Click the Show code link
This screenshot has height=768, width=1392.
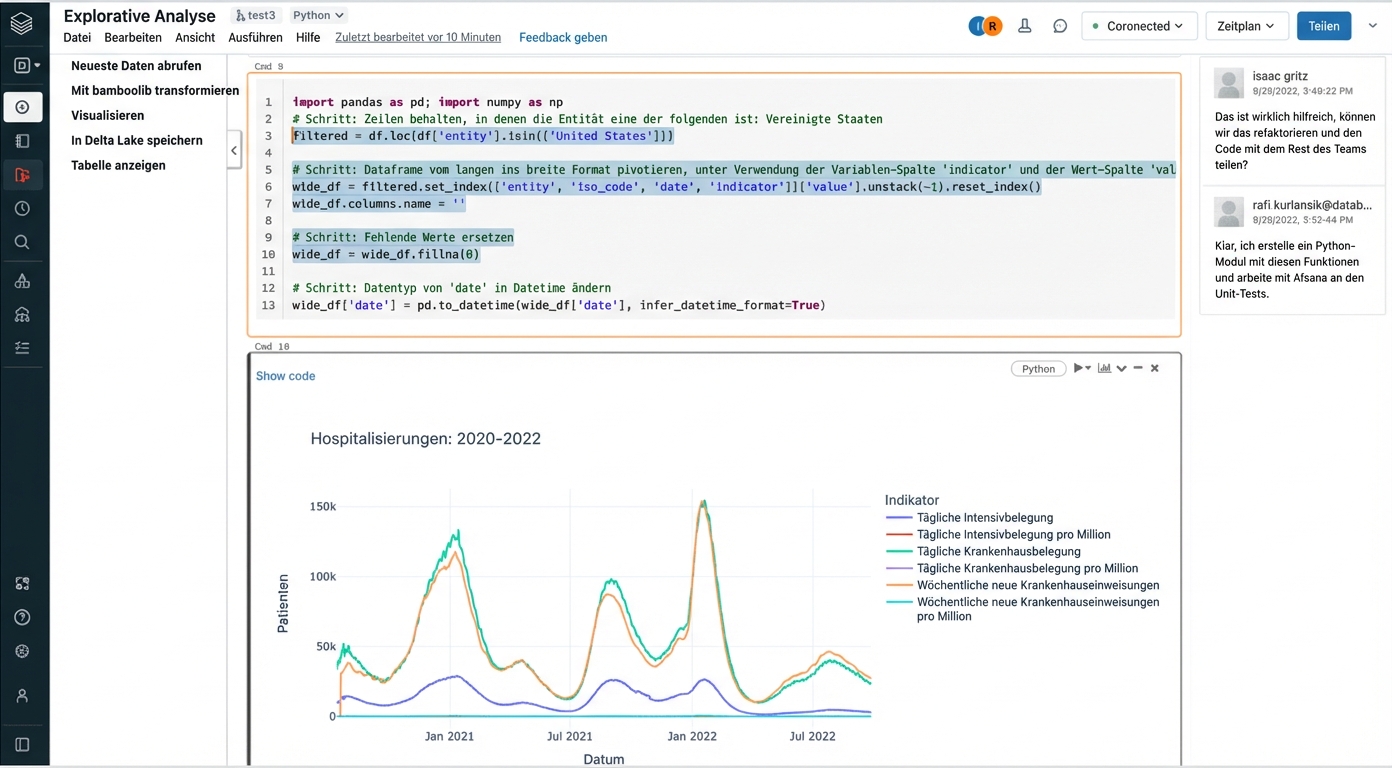[285, 376]
